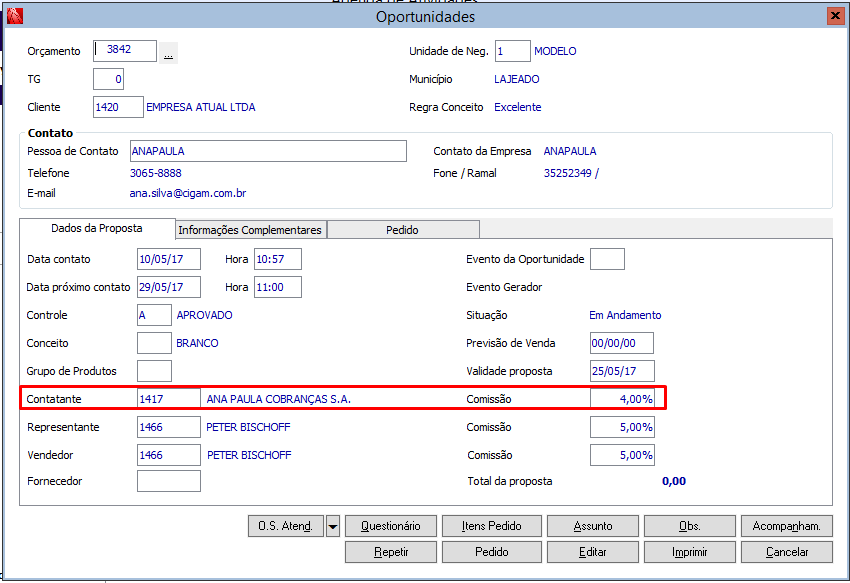
Task: Click the Data contato field 10/05/17
Action: (x=169, y=259)
